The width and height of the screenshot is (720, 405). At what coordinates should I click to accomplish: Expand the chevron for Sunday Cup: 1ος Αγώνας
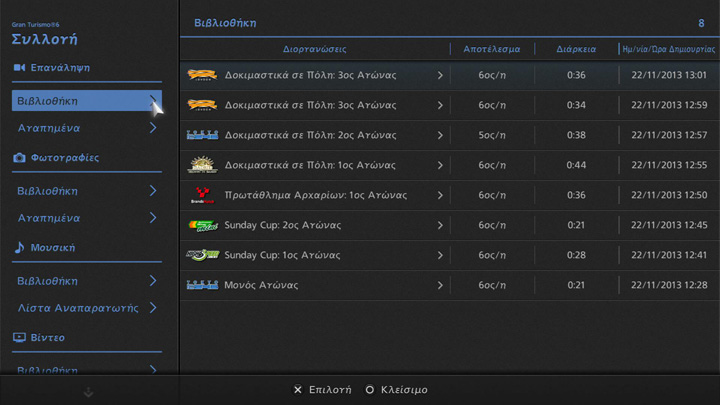(440, 255)
